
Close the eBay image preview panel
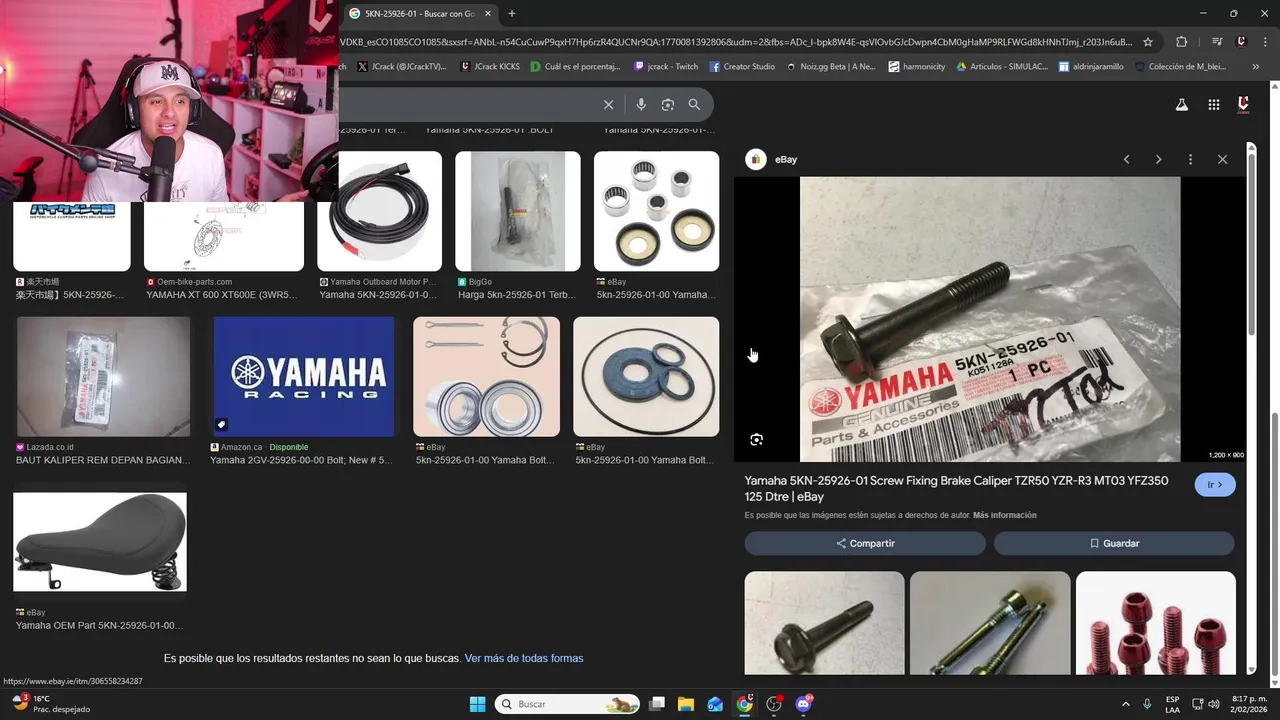pyautogui.click(x=1222, y=159)
